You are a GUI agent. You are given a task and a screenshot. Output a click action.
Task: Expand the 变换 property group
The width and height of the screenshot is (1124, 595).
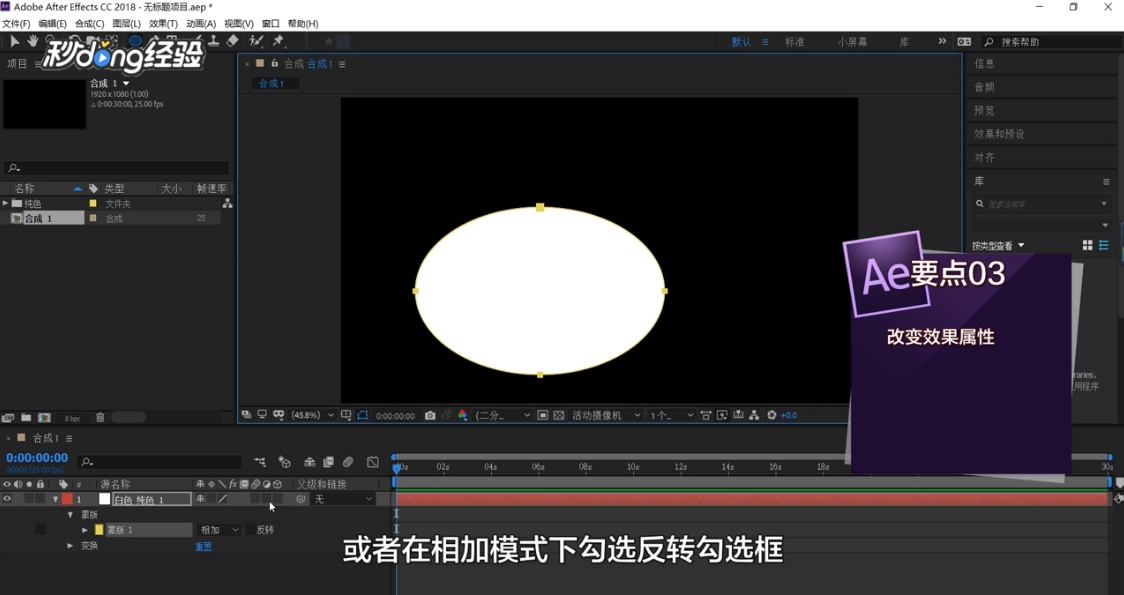pyautogui.click(x=70, y=546)
